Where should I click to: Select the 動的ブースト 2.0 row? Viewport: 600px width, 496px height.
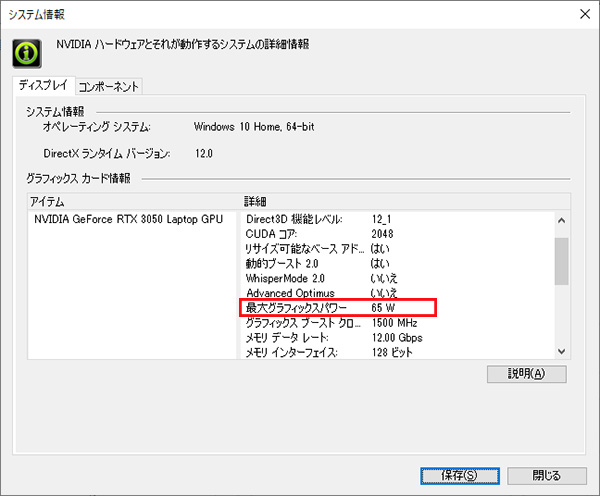pos(396,264)
